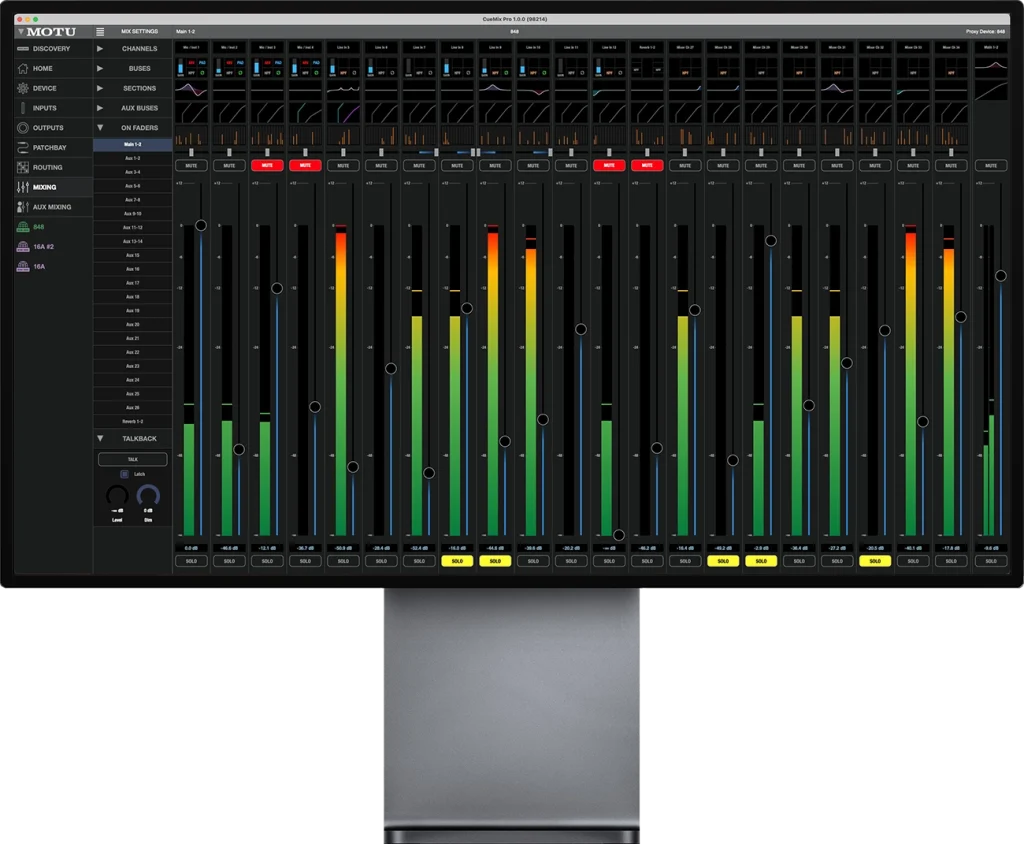Click the Mix Settings hamburger icon

click(100, 32)
